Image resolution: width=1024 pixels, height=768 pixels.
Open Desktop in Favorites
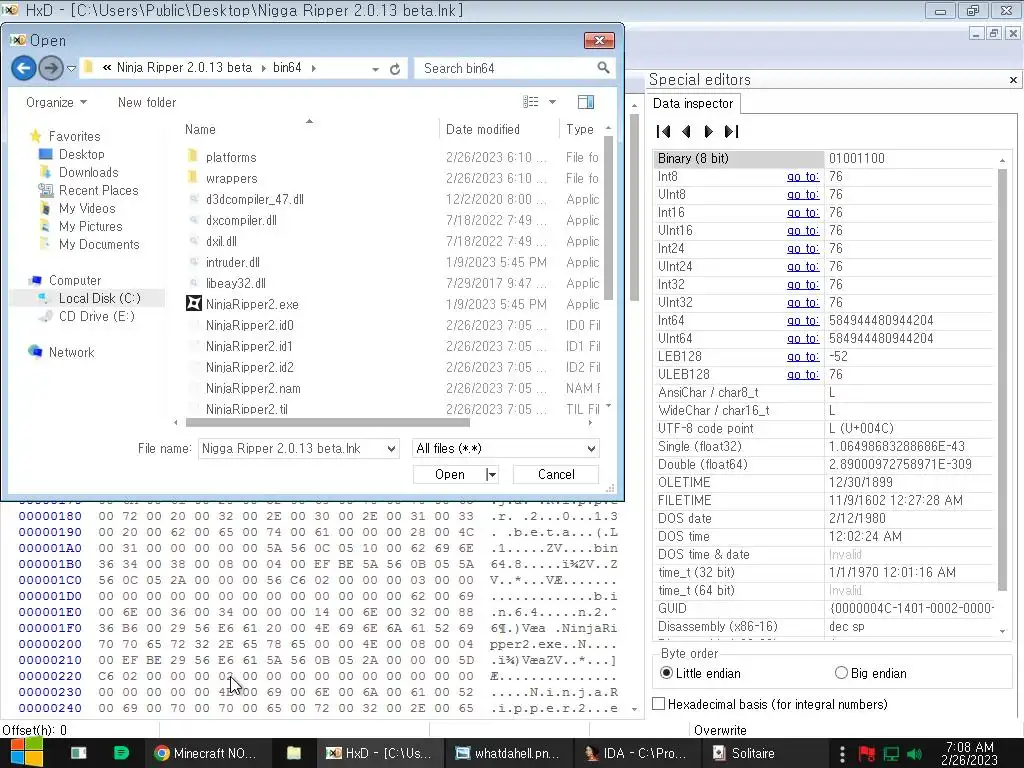(81, 154)
